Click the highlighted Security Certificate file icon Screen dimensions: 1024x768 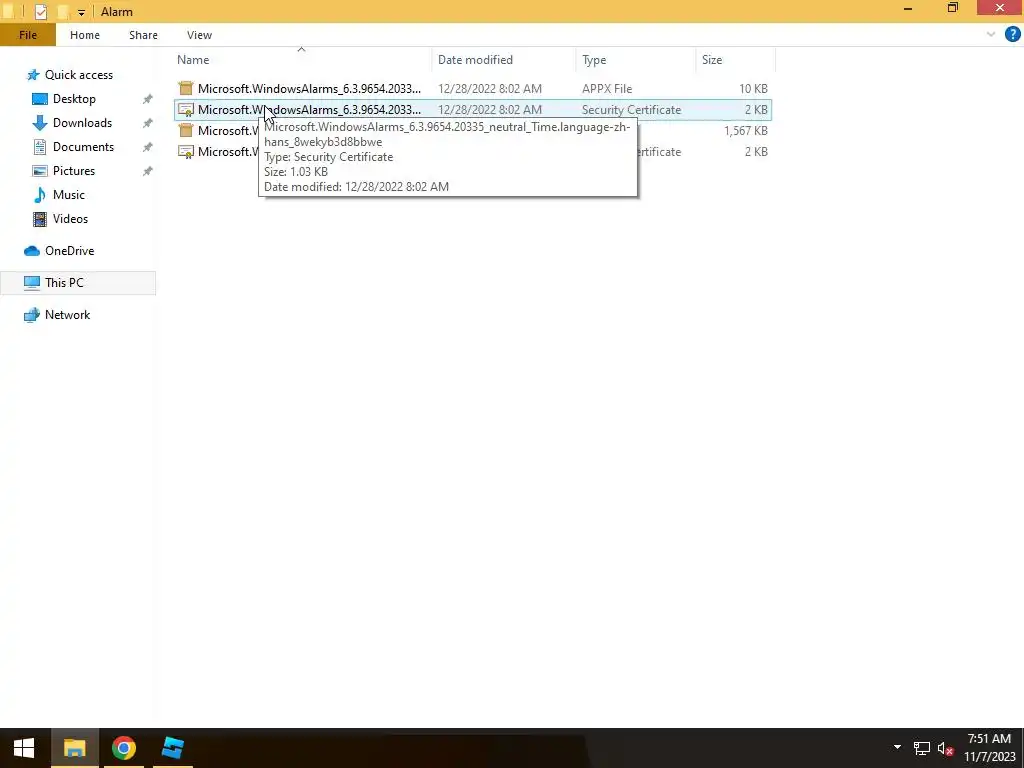(186, 109)
